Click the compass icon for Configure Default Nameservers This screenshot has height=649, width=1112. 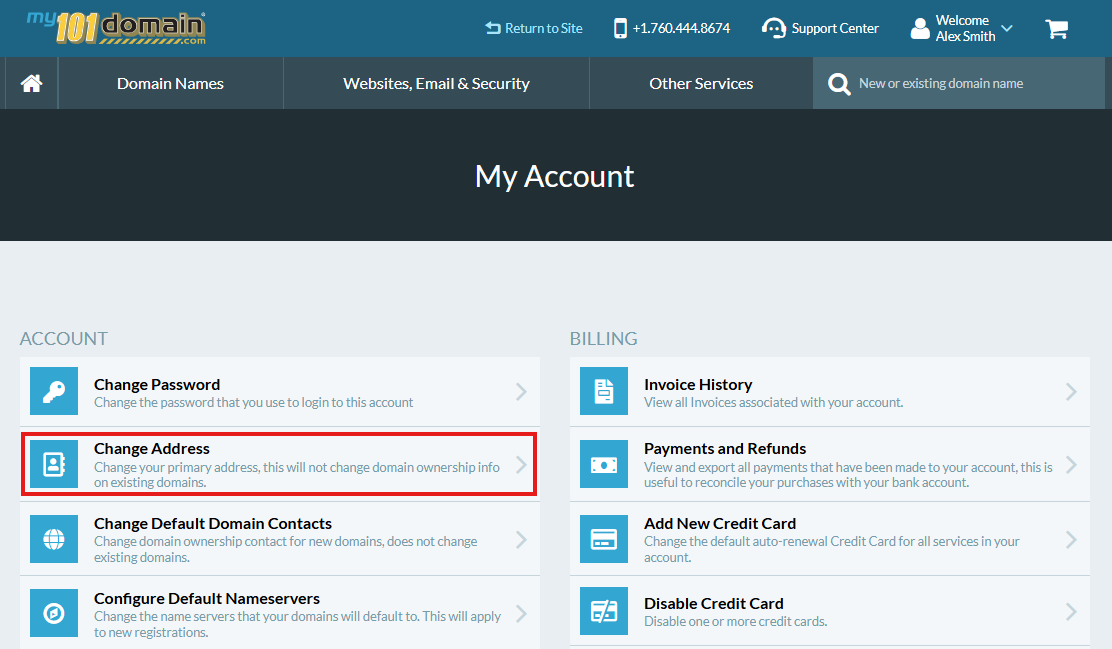point(54,611)
